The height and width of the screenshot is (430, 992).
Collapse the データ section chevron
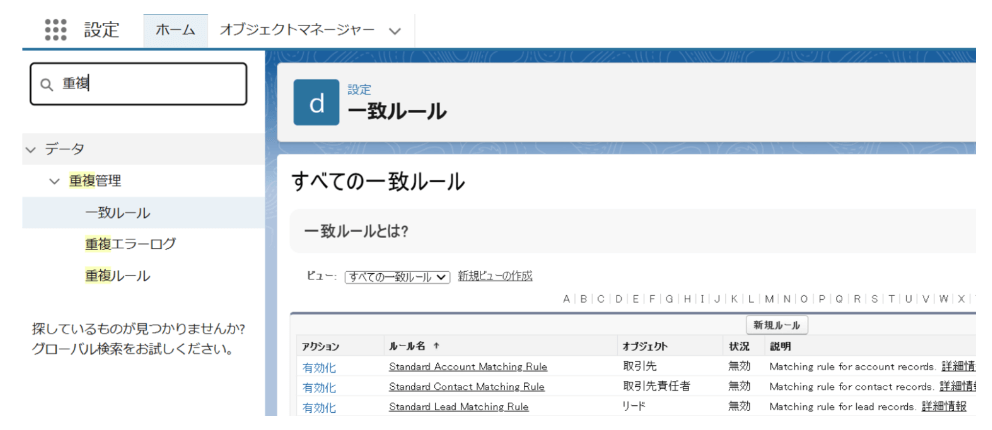(30, 149)
